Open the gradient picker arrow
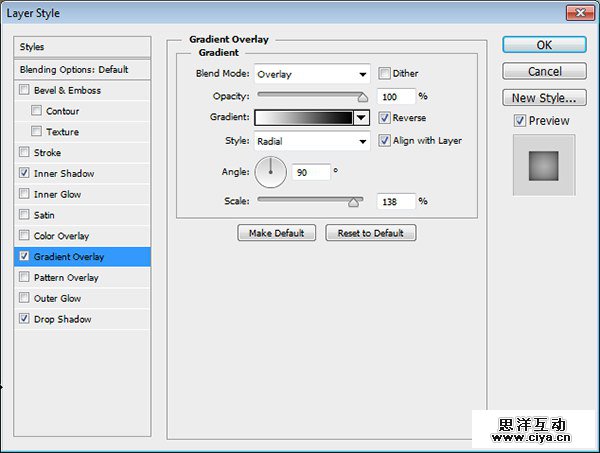The width and height of the screenshot is (600, 453). 361,117
